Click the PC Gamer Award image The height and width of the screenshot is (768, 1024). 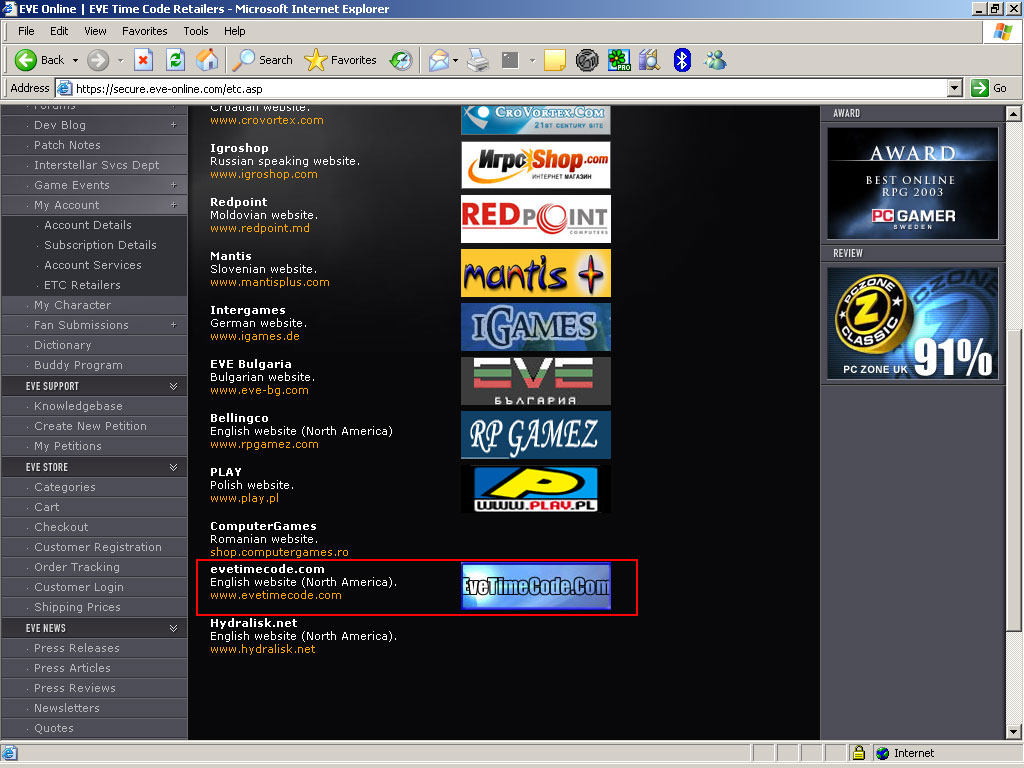(912, 184)
